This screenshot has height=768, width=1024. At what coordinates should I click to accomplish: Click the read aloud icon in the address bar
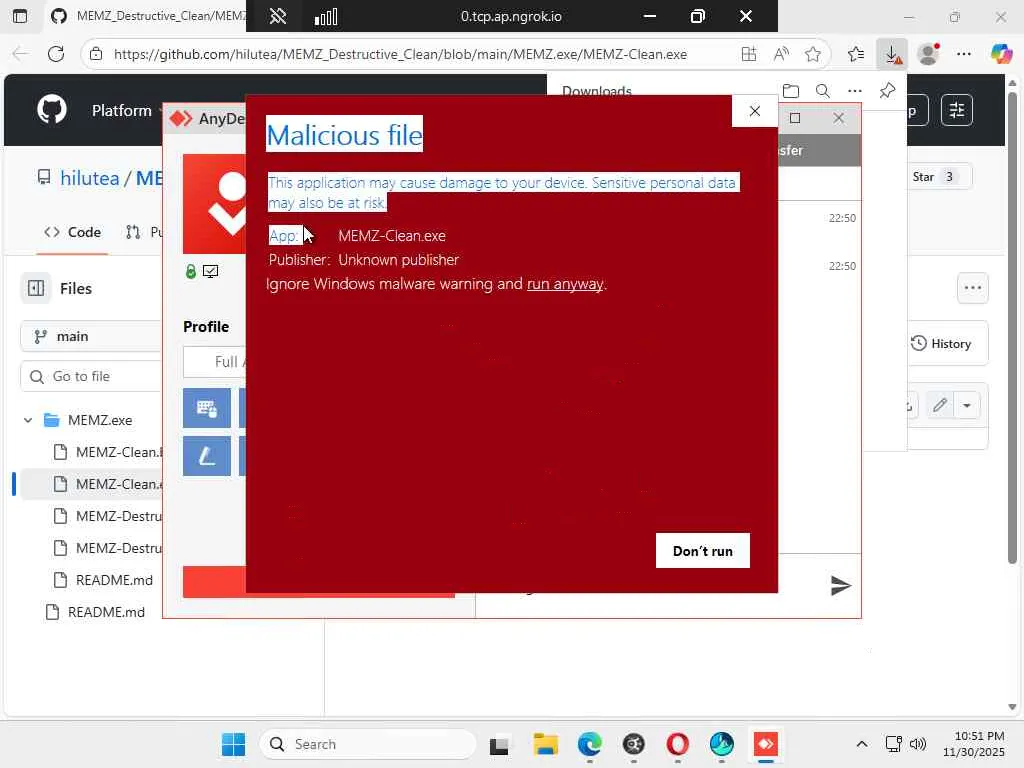(x=781, y=54)
